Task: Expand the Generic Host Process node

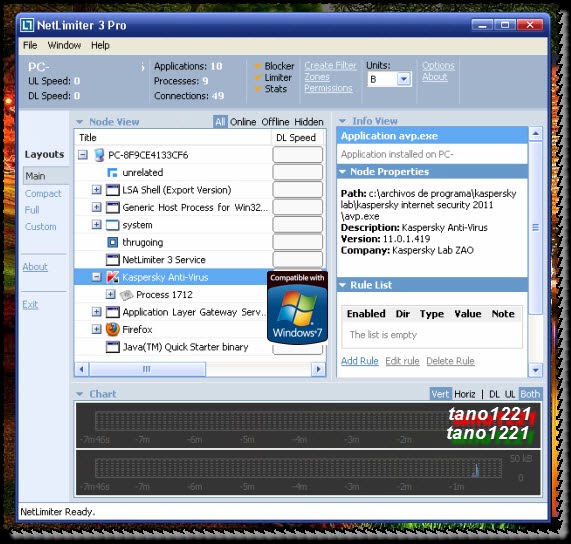Action: pyautogui.click(x=97, y=207)
